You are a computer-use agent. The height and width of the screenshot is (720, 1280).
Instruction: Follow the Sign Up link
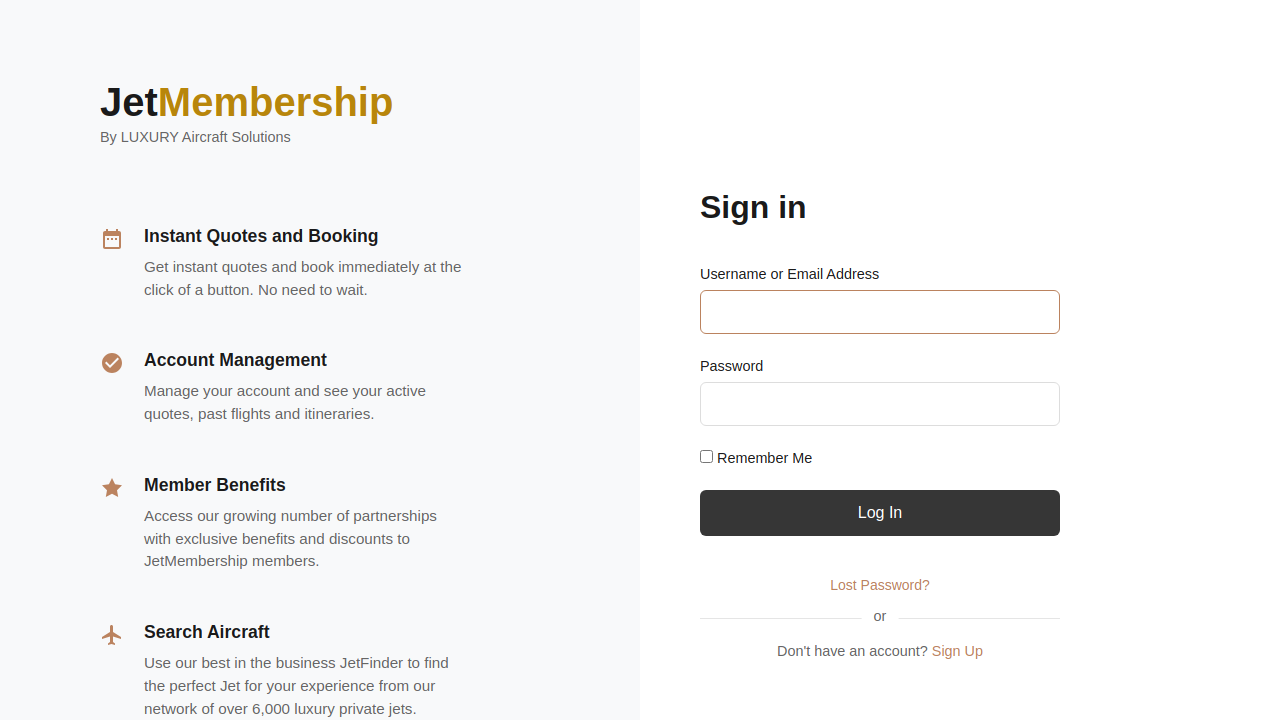click(957, 651)
